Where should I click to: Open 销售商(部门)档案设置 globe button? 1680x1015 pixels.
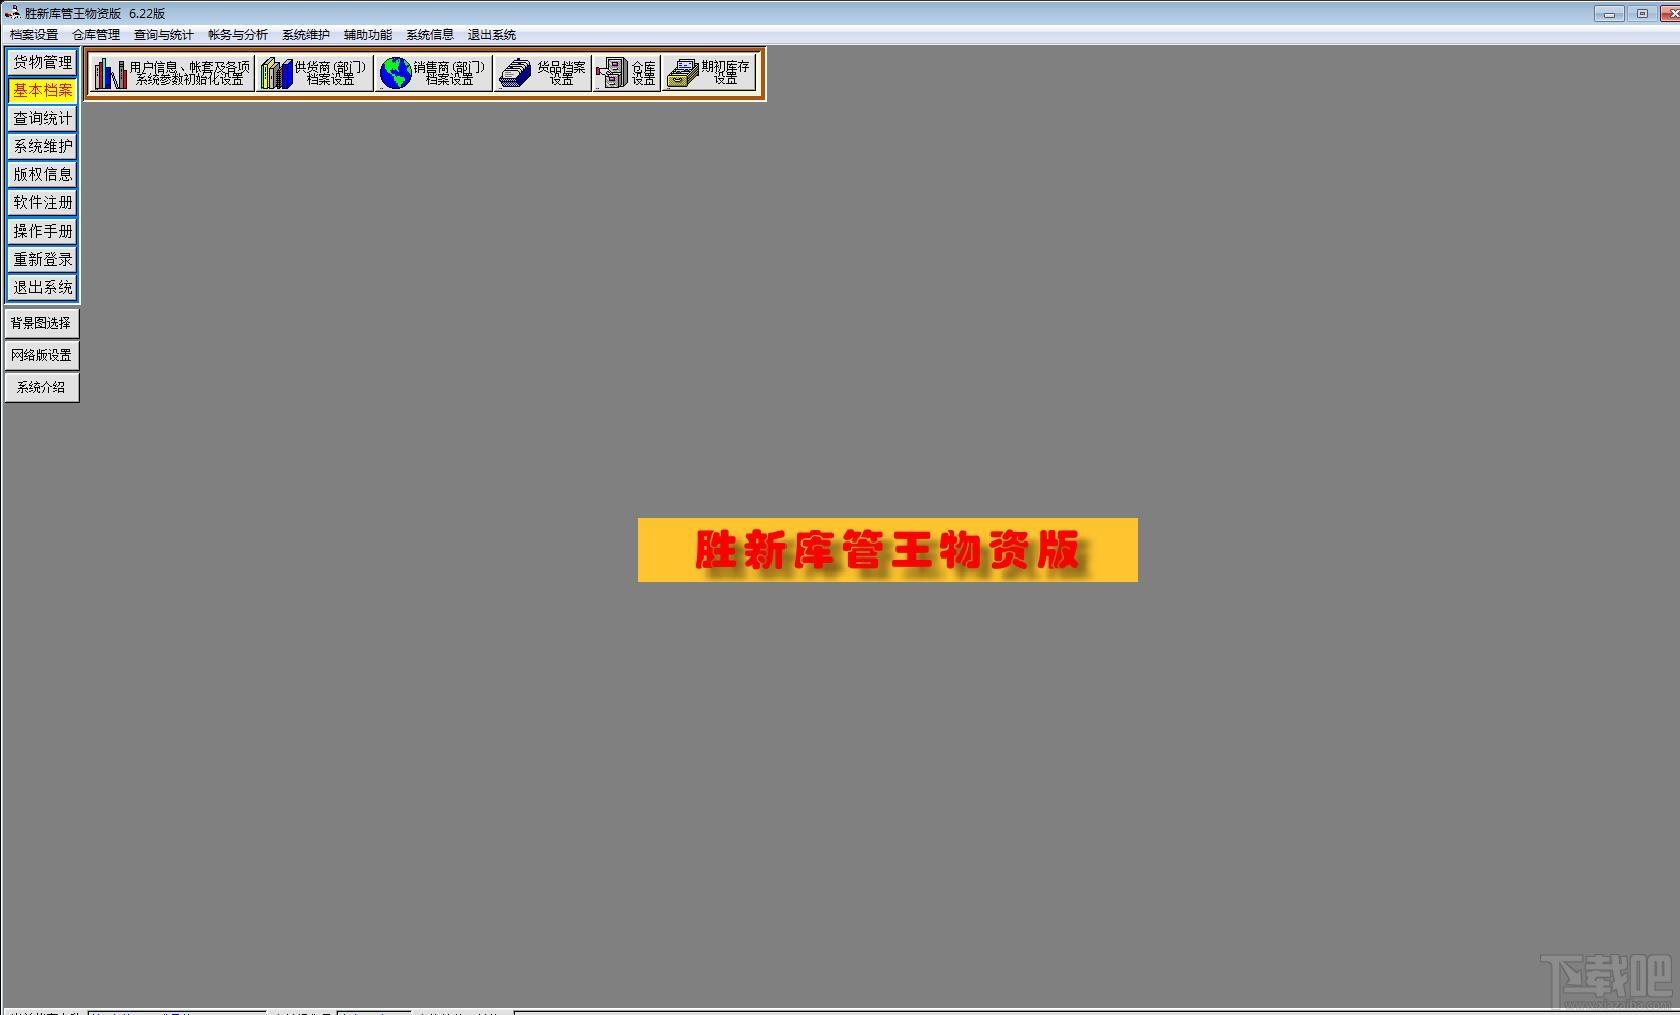point(433,73)
